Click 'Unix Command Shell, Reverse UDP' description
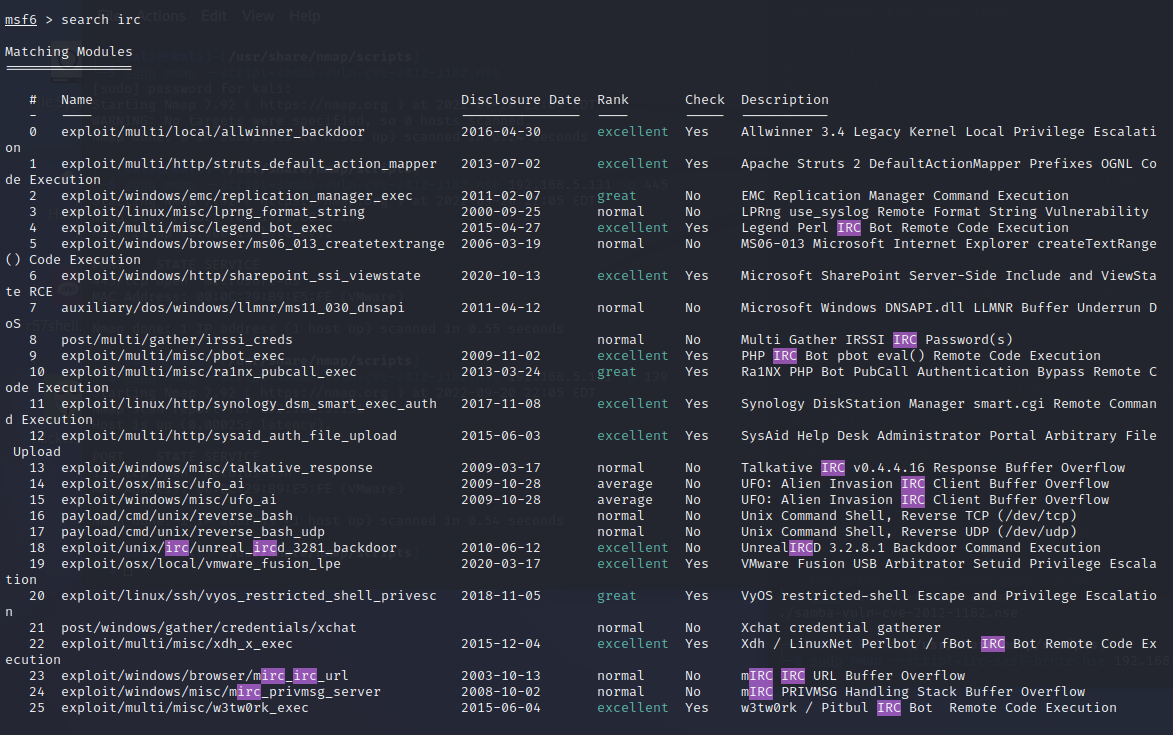 (909, 532)
